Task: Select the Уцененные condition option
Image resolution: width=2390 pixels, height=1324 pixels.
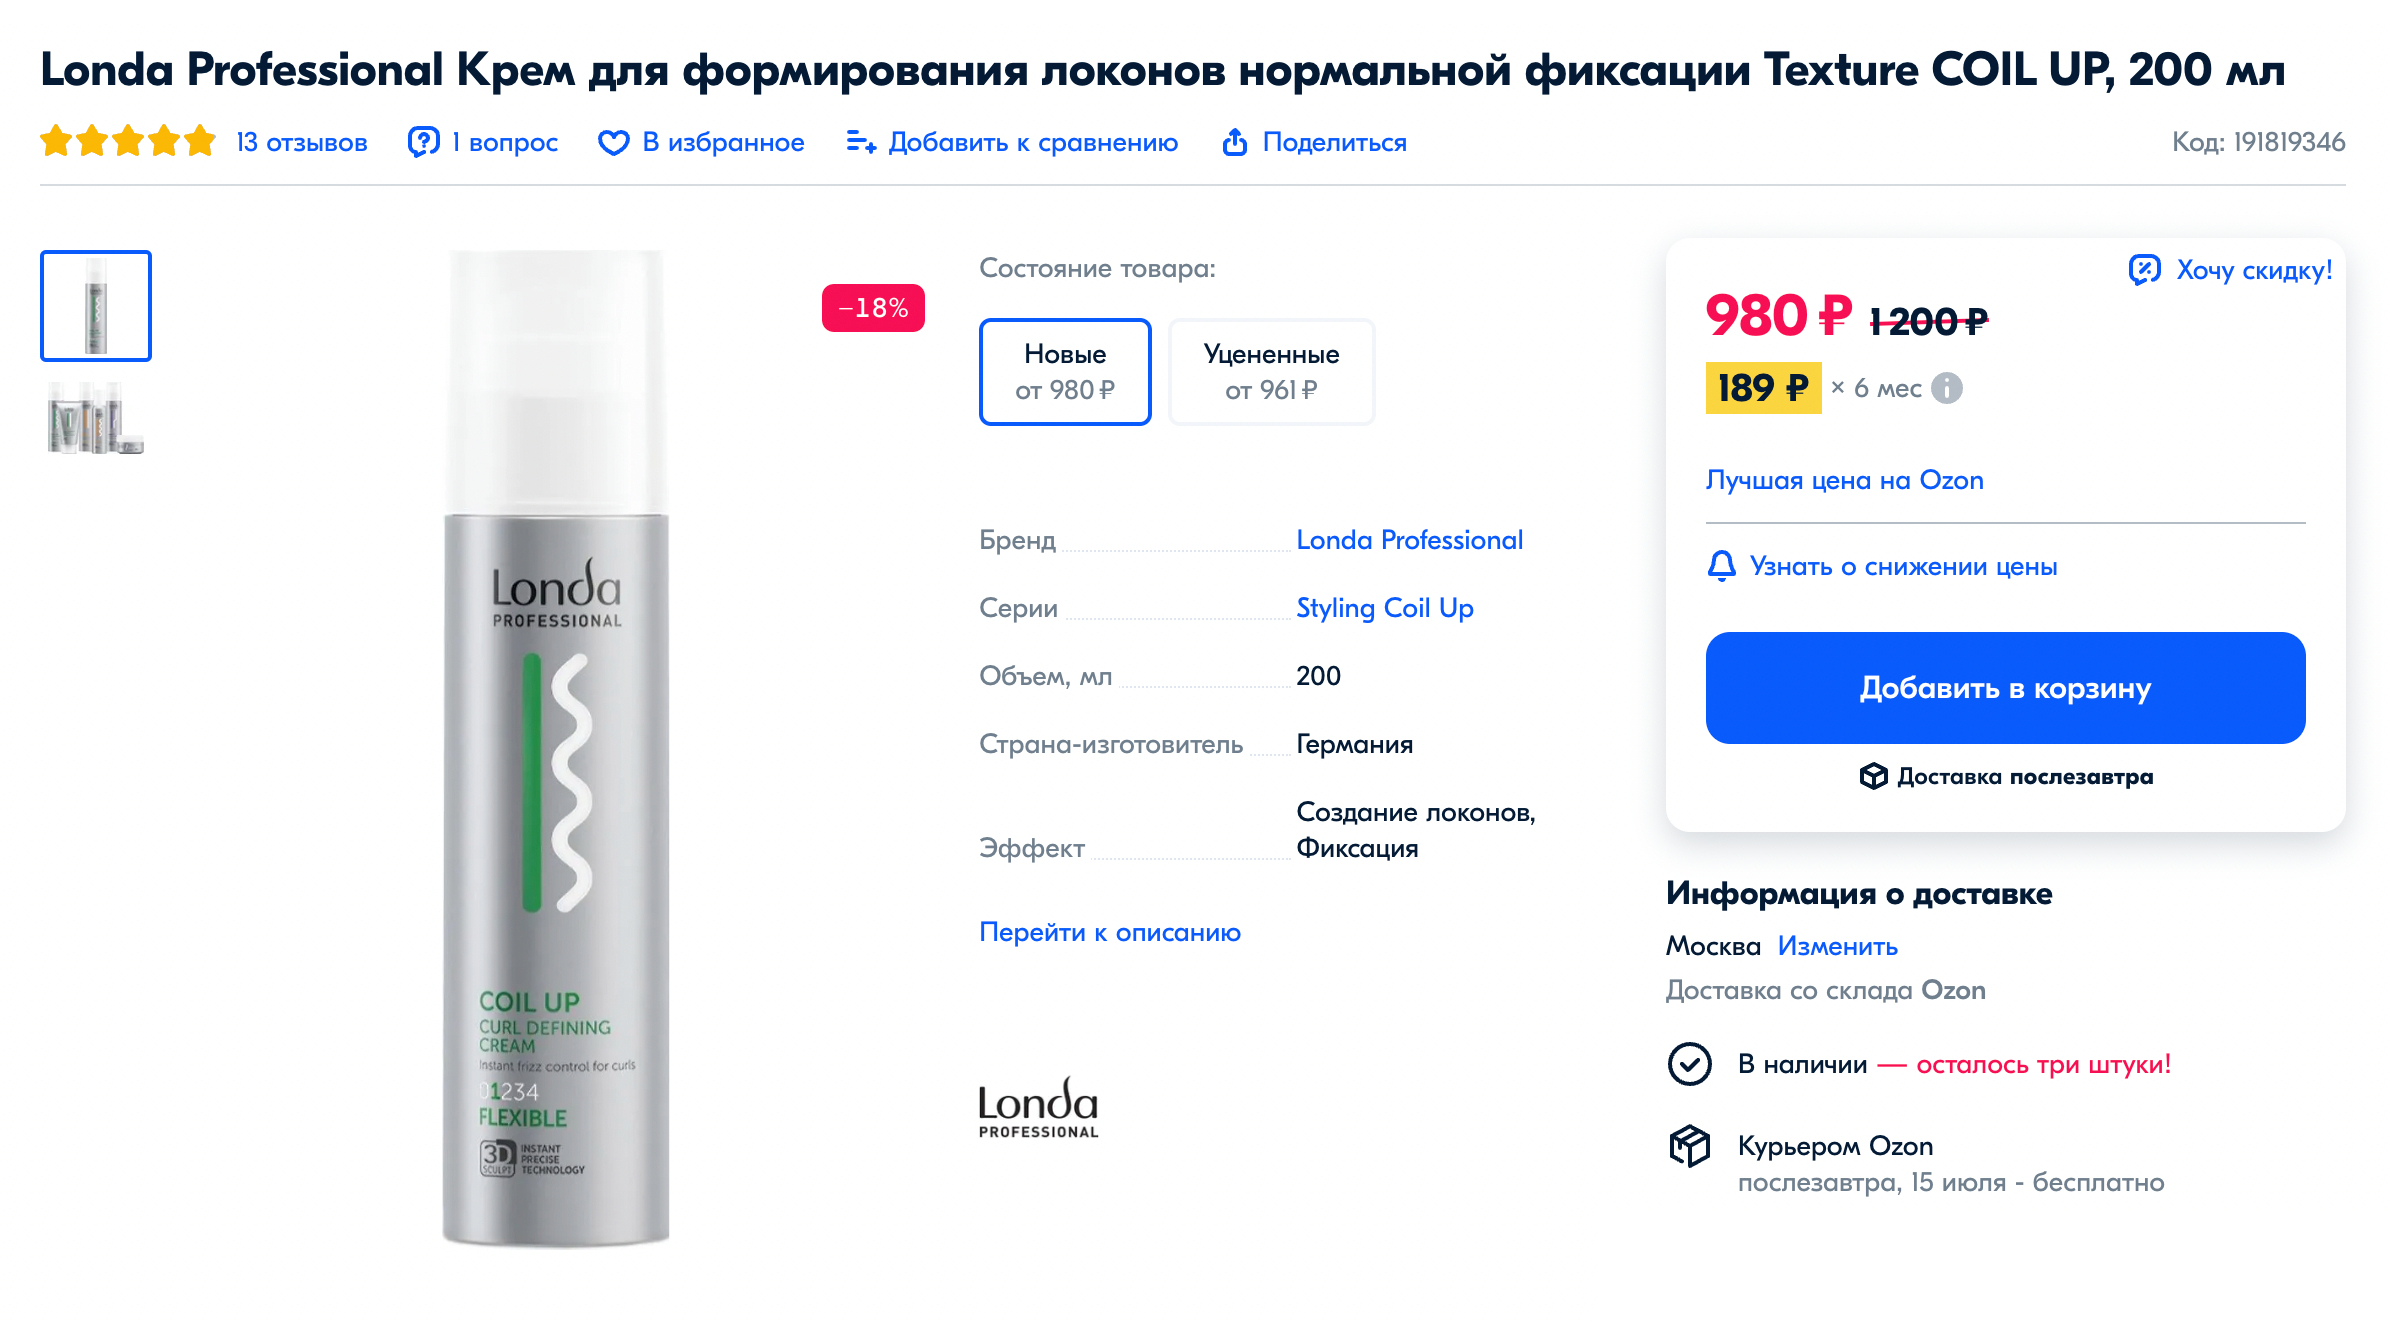Action: (x=1271, y=372)
